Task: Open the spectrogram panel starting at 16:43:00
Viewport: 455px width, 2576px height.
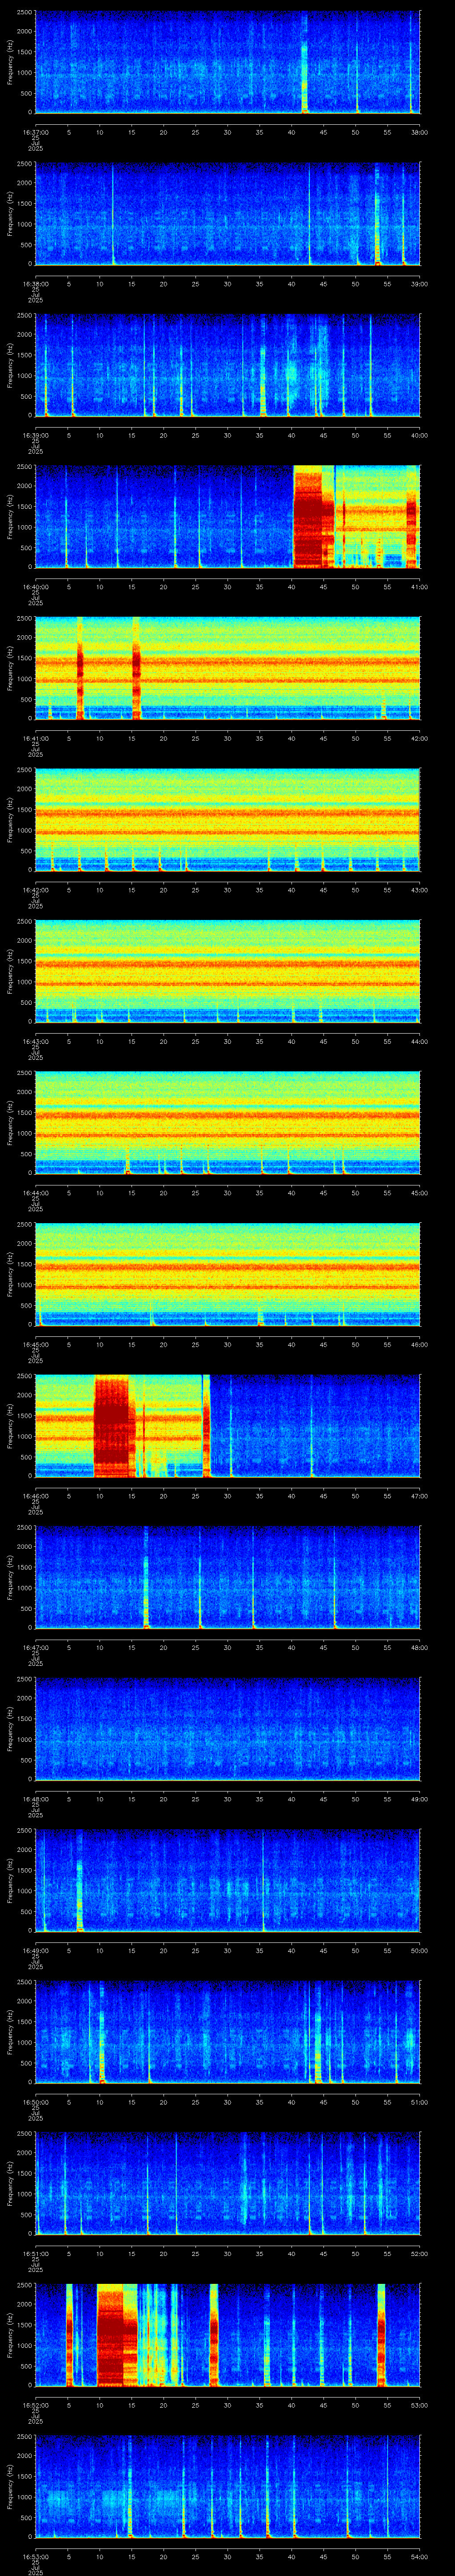Action: click(227, 971)
